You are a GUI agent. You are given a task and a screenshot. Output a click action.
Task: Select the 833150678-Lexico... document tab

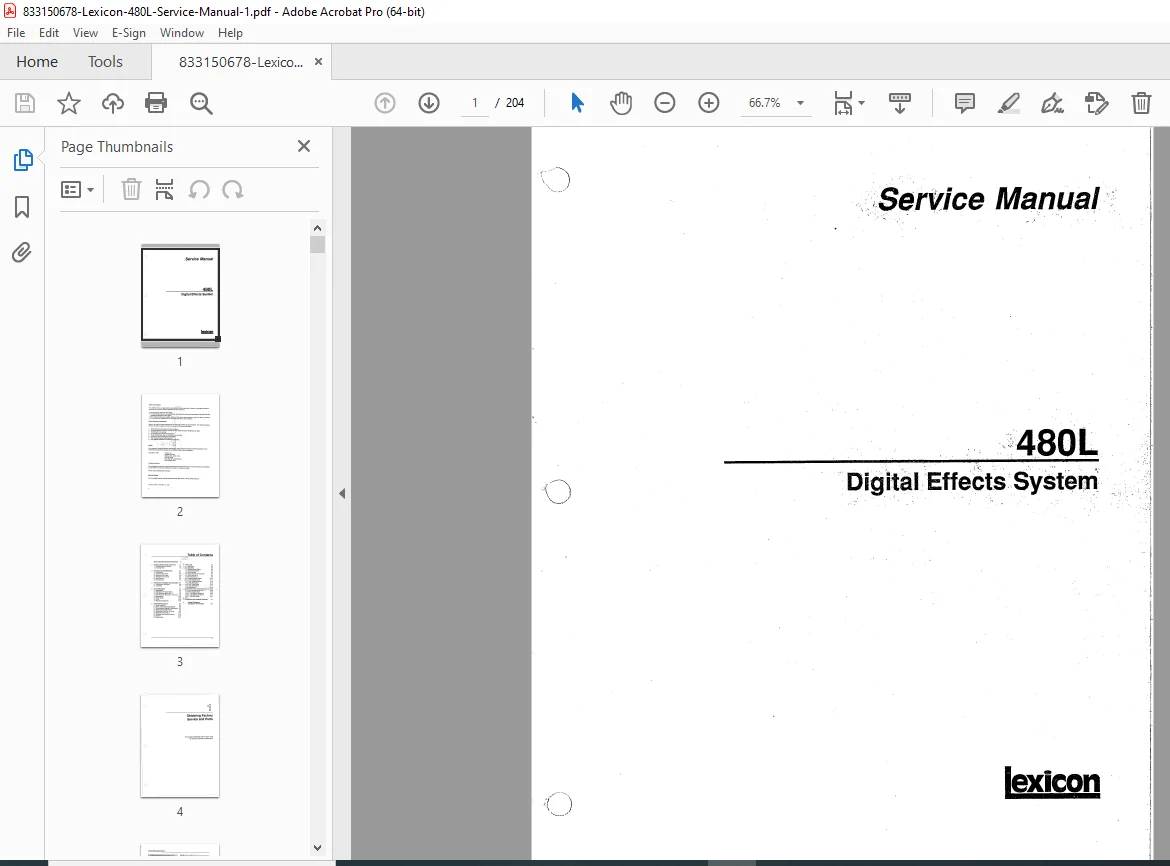(x=240, y=62)
